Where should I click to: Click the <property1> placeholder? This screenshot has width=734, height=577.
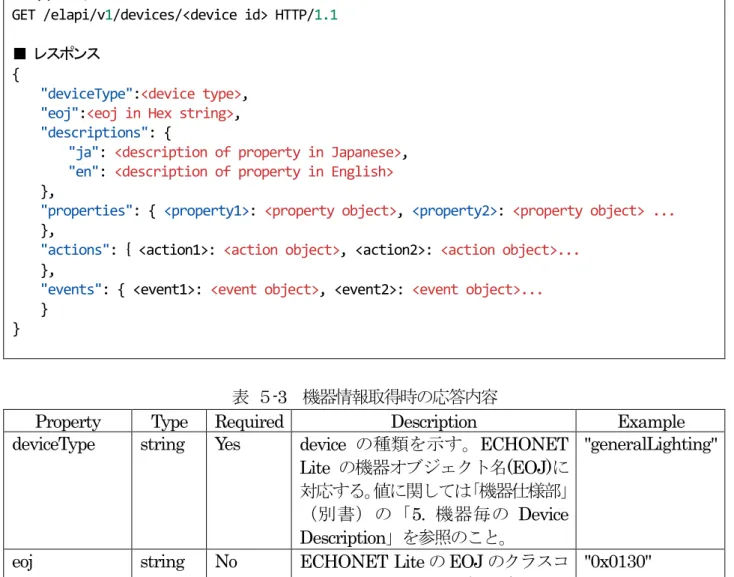point(206,211)
